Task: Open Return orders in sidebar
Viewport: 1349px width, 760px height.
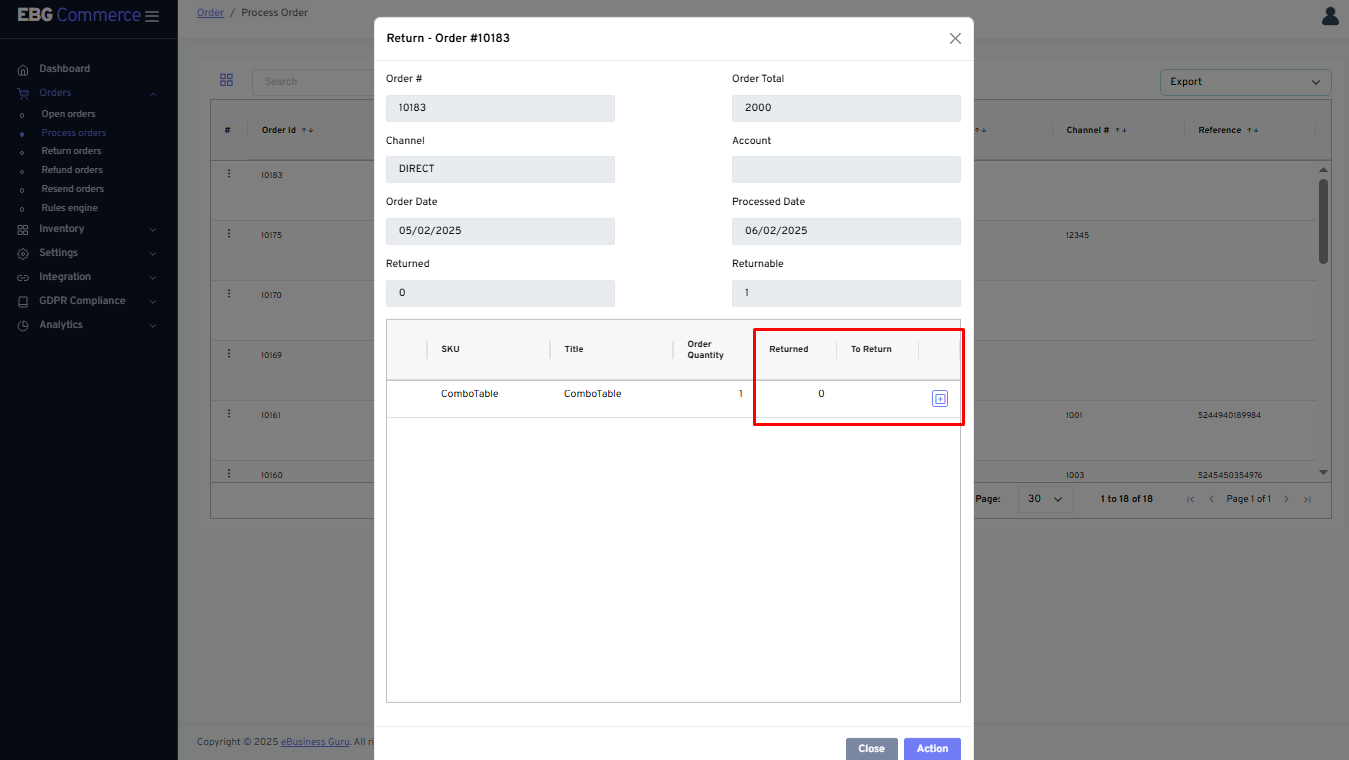Action: [71, 151]
